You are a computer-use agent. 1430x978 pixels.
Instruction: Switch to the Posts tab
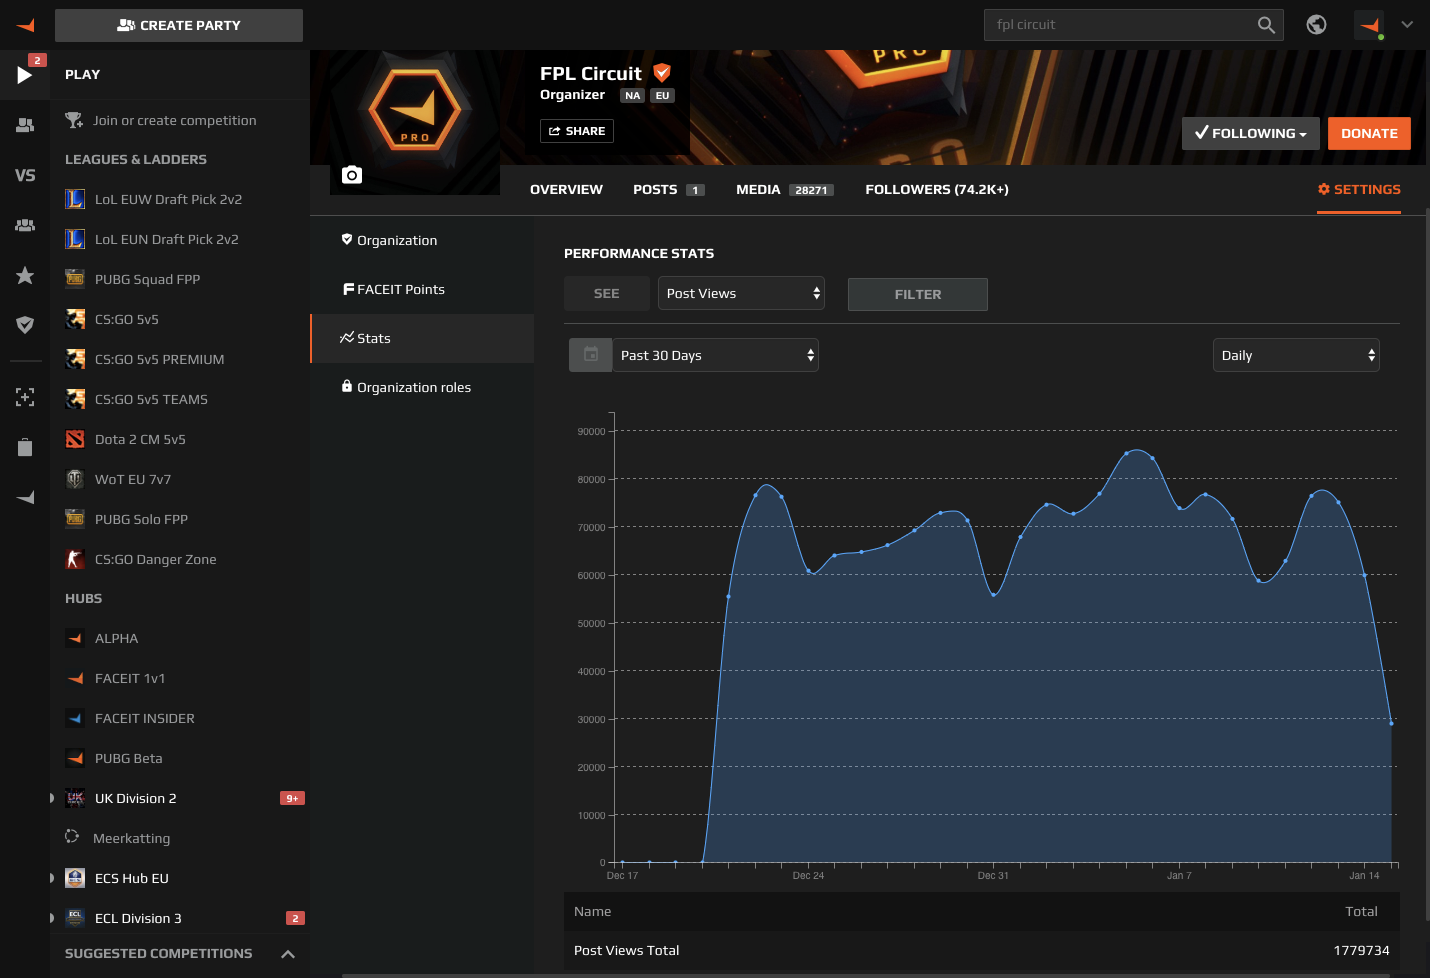[669, 189]
